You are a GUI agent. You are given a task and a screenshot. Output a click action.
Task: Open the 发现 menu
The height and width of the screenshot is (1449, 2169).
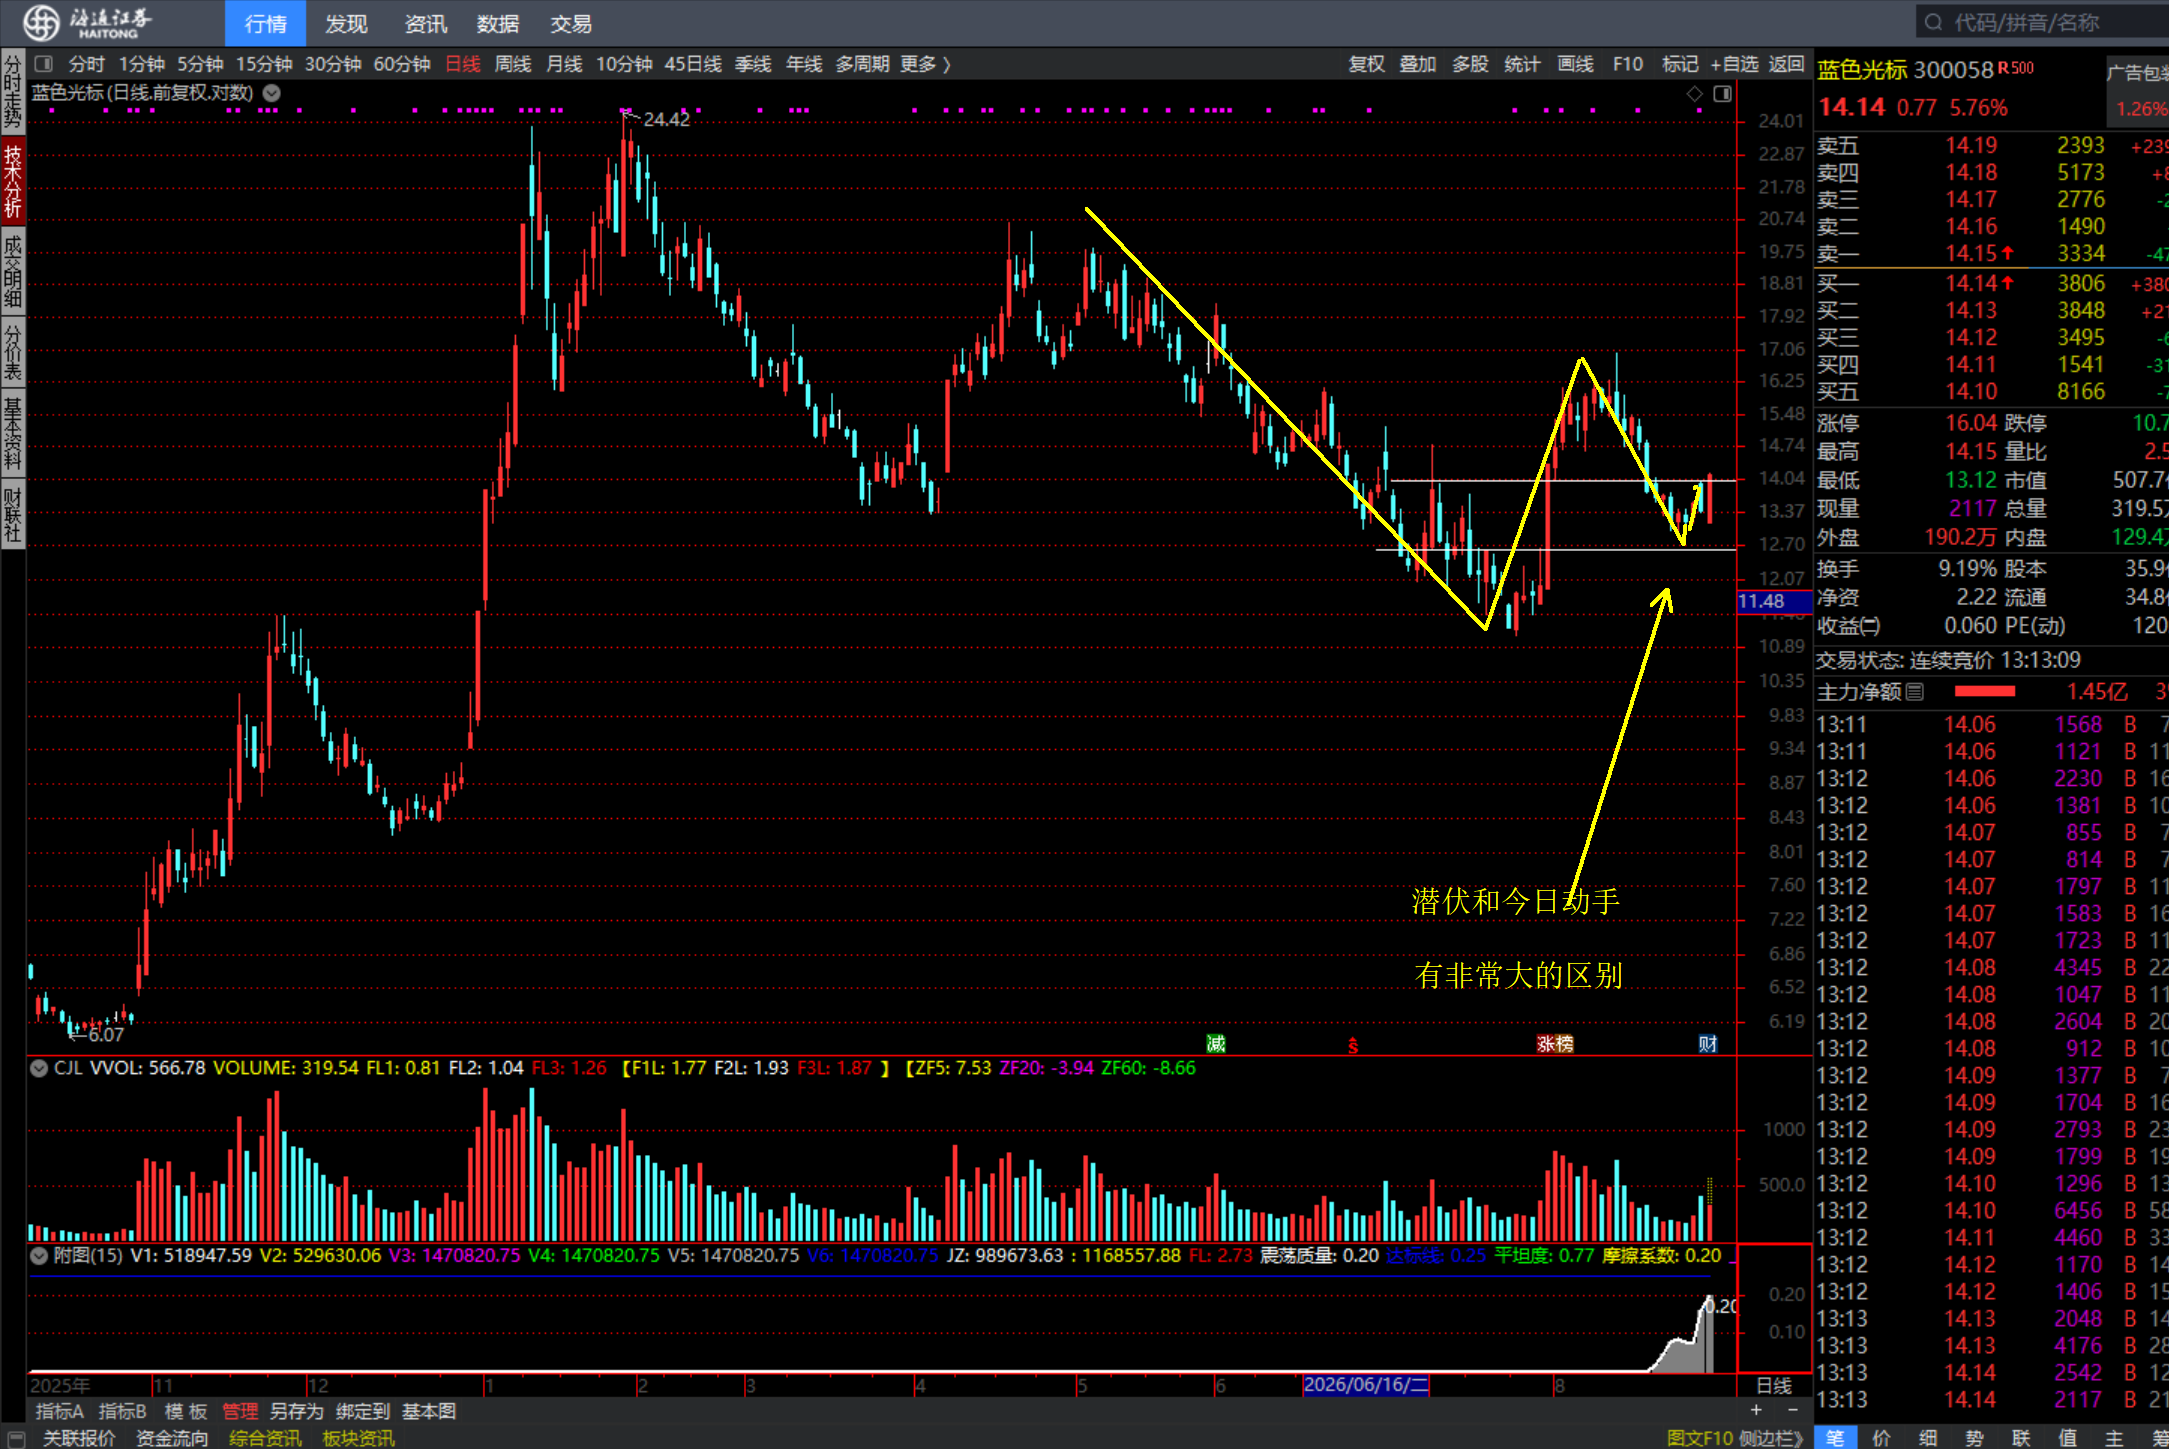click(346, 23)
